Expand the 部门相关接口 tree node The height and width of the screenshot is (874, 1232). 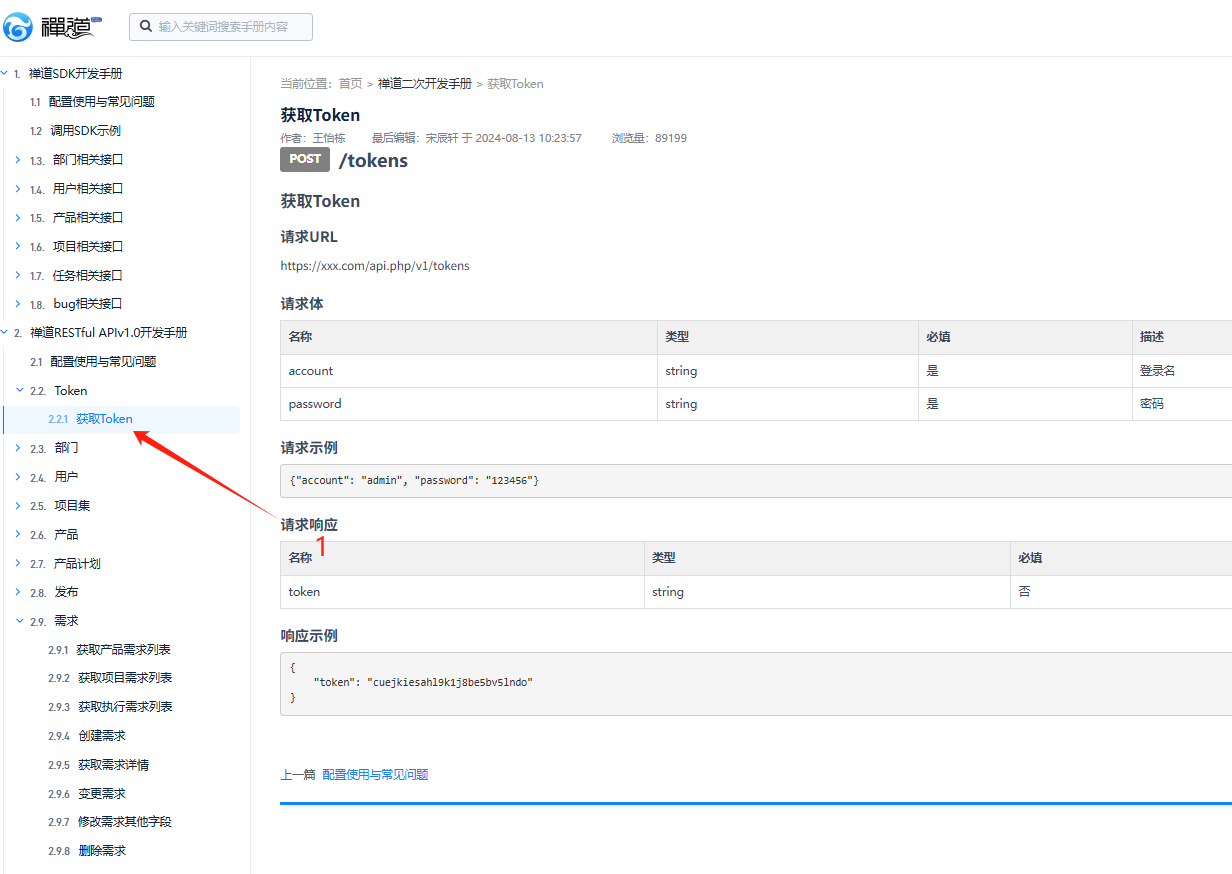click(x=18, y=160)
